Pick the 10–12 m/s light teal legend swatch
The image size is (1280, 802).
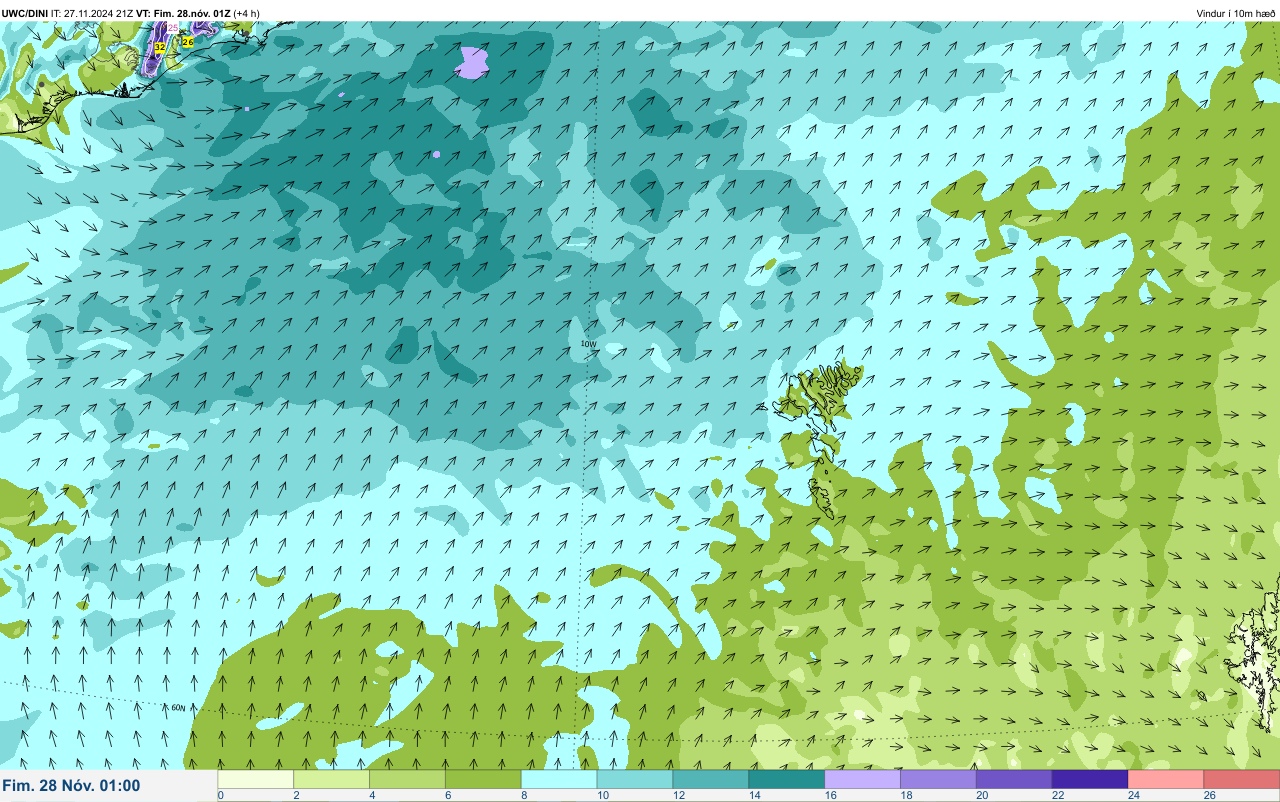(635, 779)
